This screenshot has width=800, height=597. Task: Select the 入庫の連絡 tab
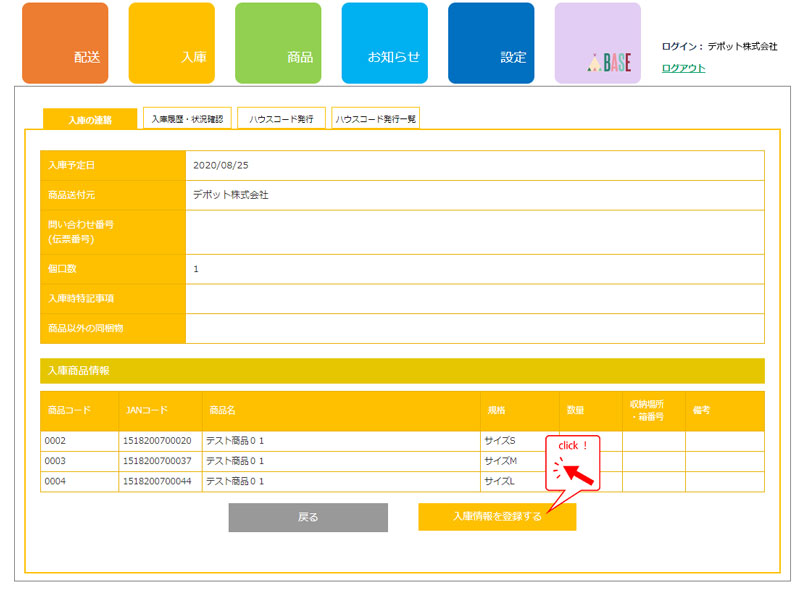pos(90,119)
